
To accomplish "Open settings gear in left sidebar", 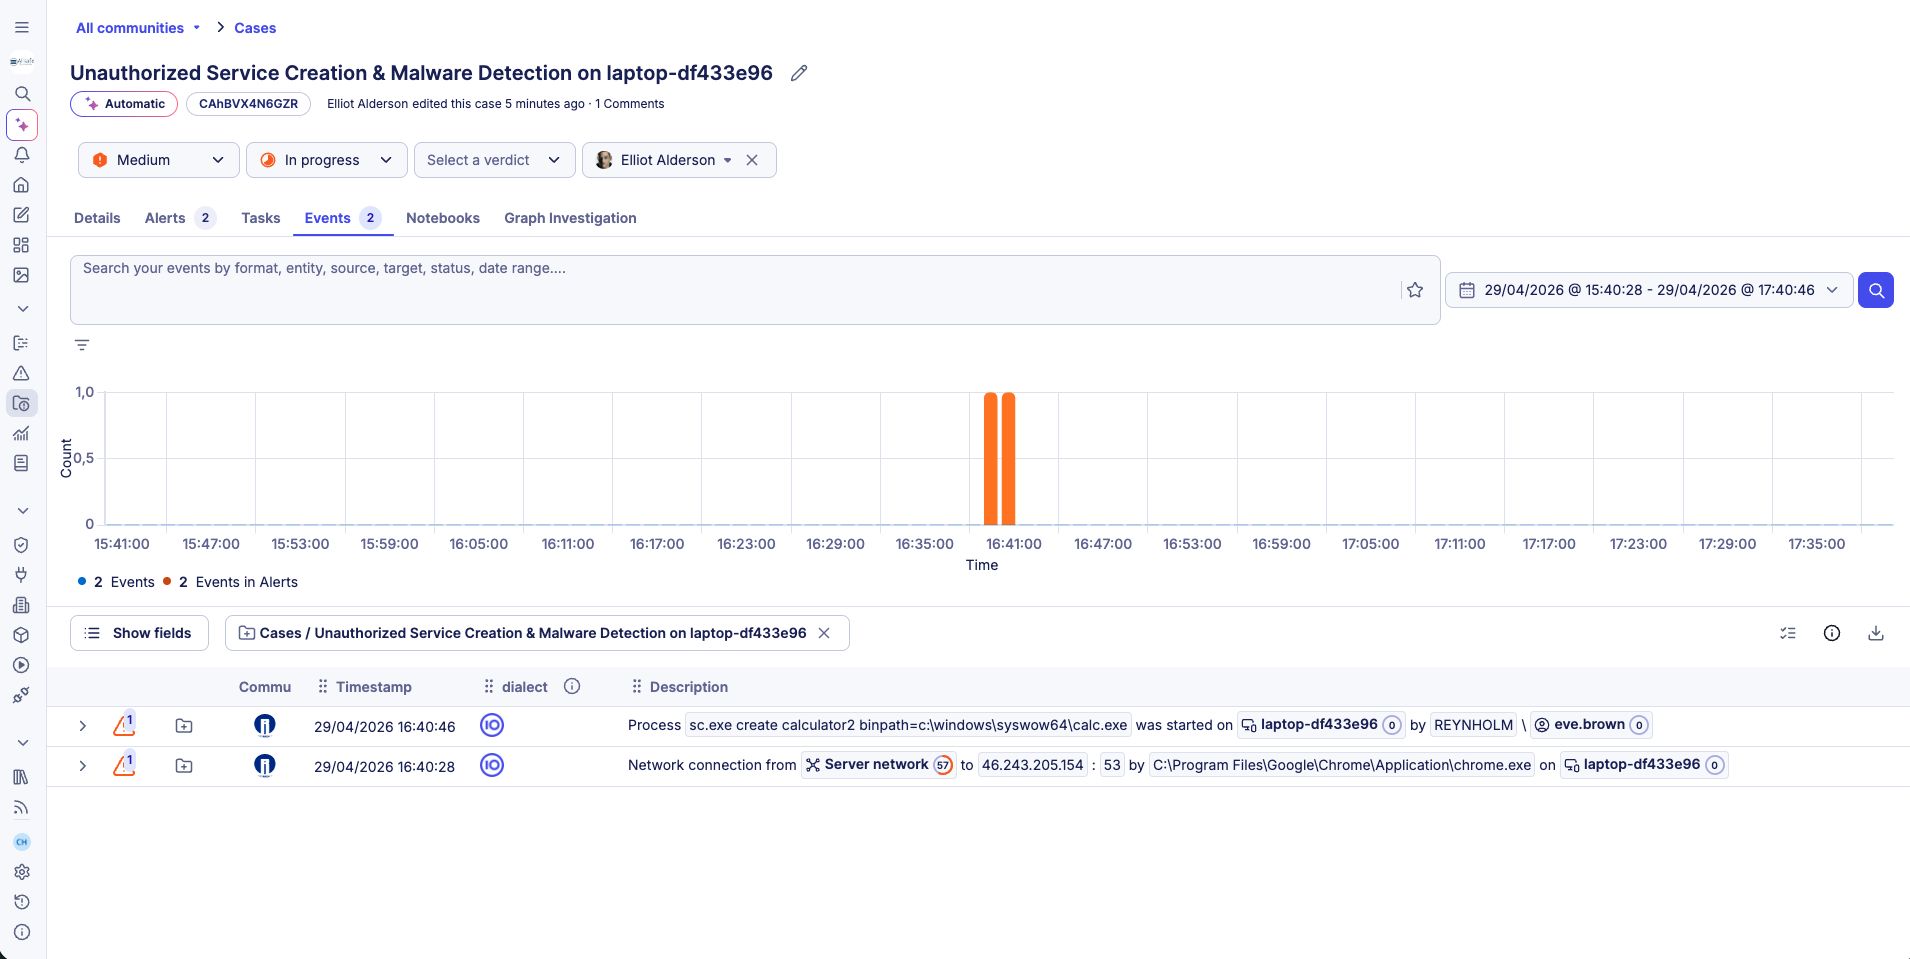I will click(x=22, y=872).
